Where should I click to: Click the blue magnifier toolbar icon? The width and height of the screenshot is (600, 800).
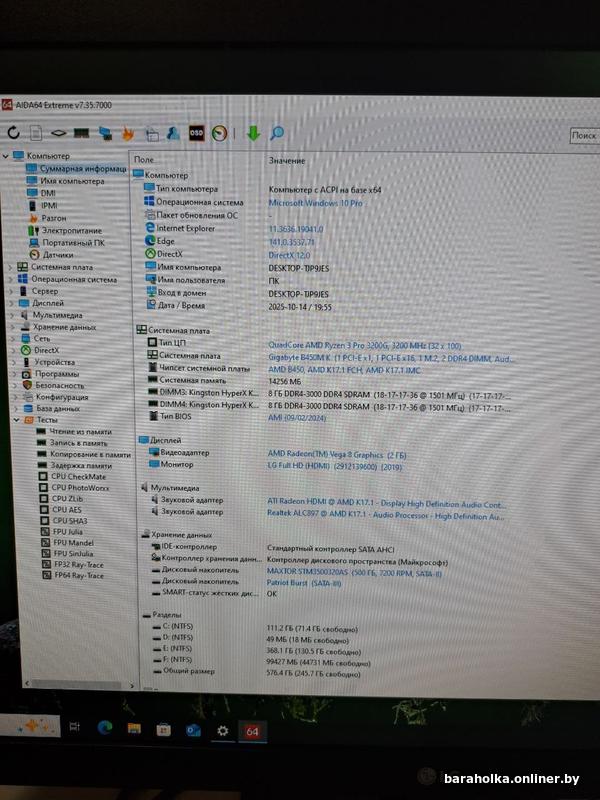pyautogui.click(x=277, y=134)
